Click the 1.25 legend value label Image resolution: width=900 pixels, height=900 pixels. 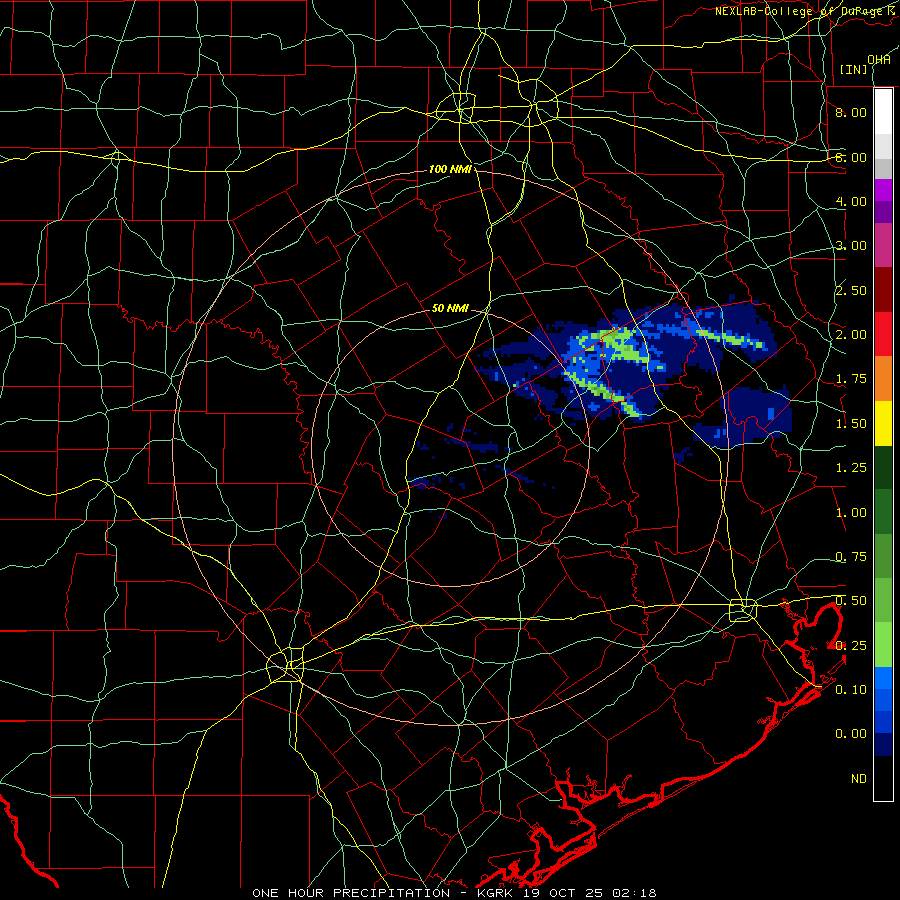coord(851,468)
